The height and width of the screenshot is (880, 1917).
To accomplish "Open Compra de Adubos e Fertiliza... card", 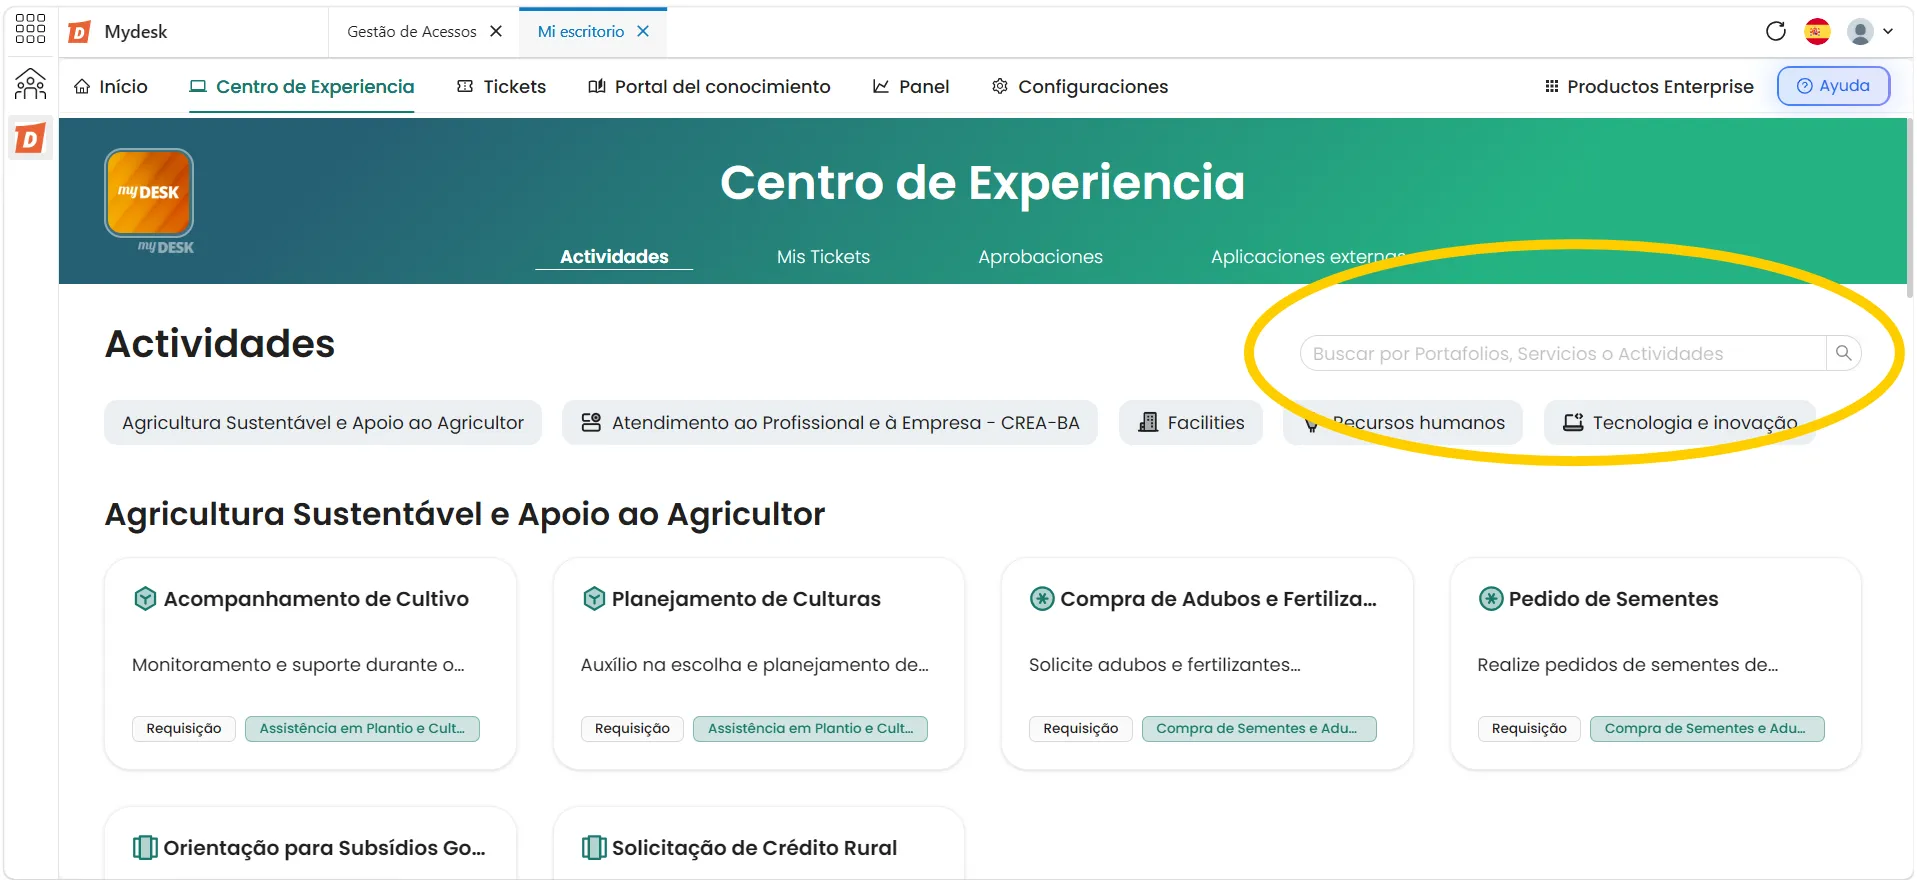I will (1207, 664).
